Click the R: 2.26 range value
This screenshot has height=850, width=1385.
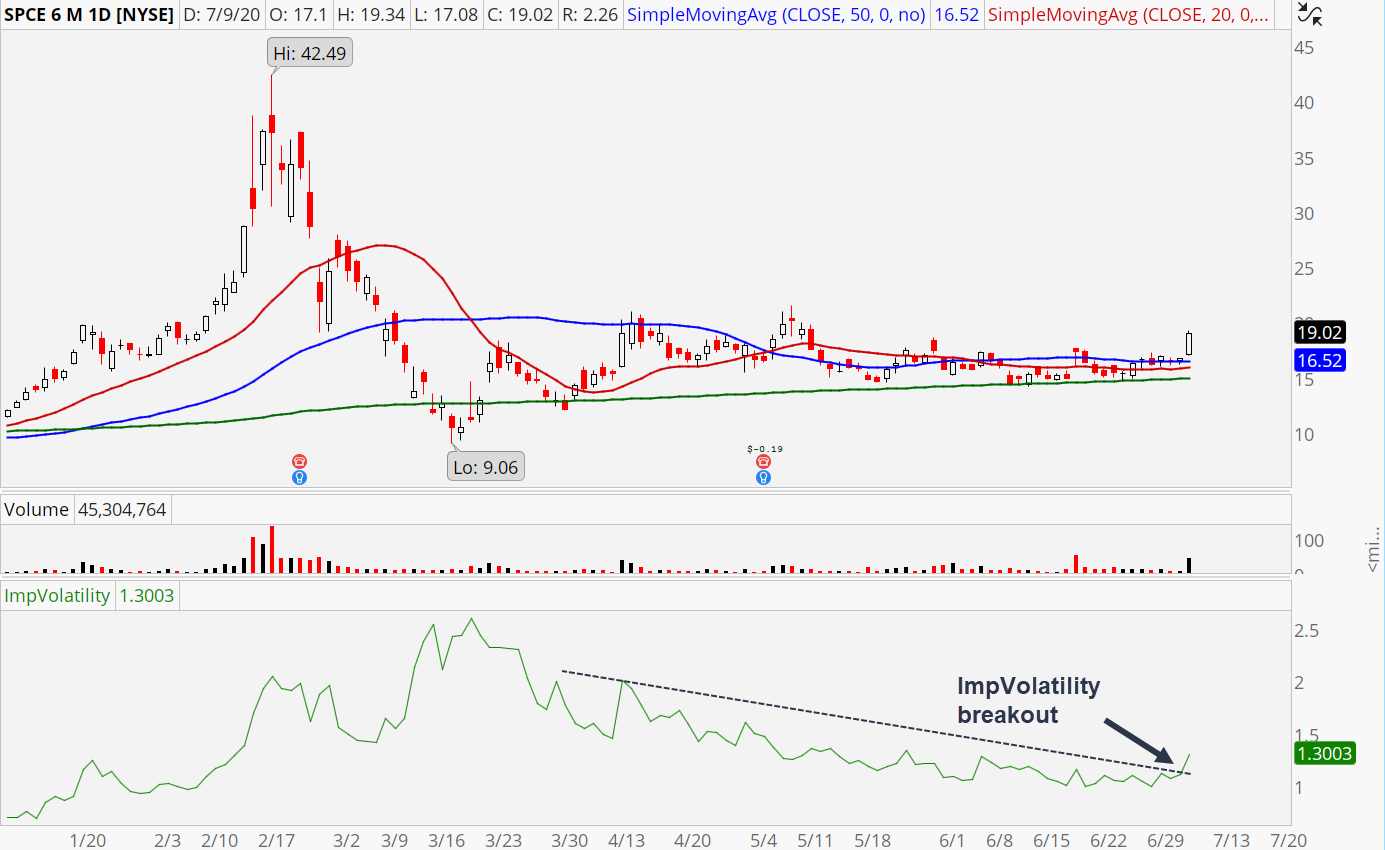point(592,15)
